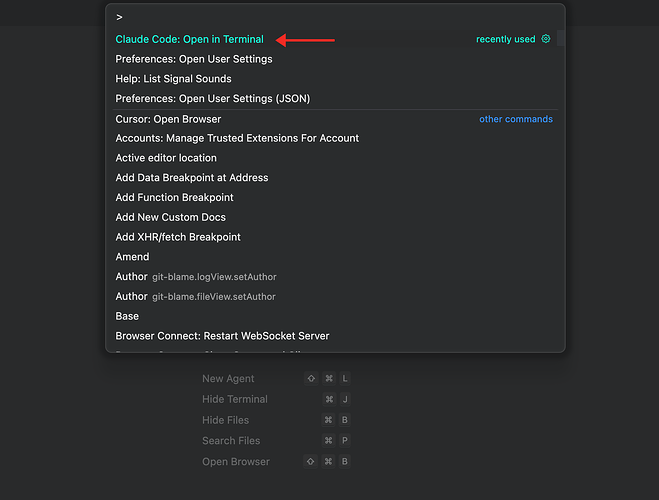Viewport: 659px width, 500px height.
Task: Select Add New Custom Docs
Action: [x=335, y=217]
